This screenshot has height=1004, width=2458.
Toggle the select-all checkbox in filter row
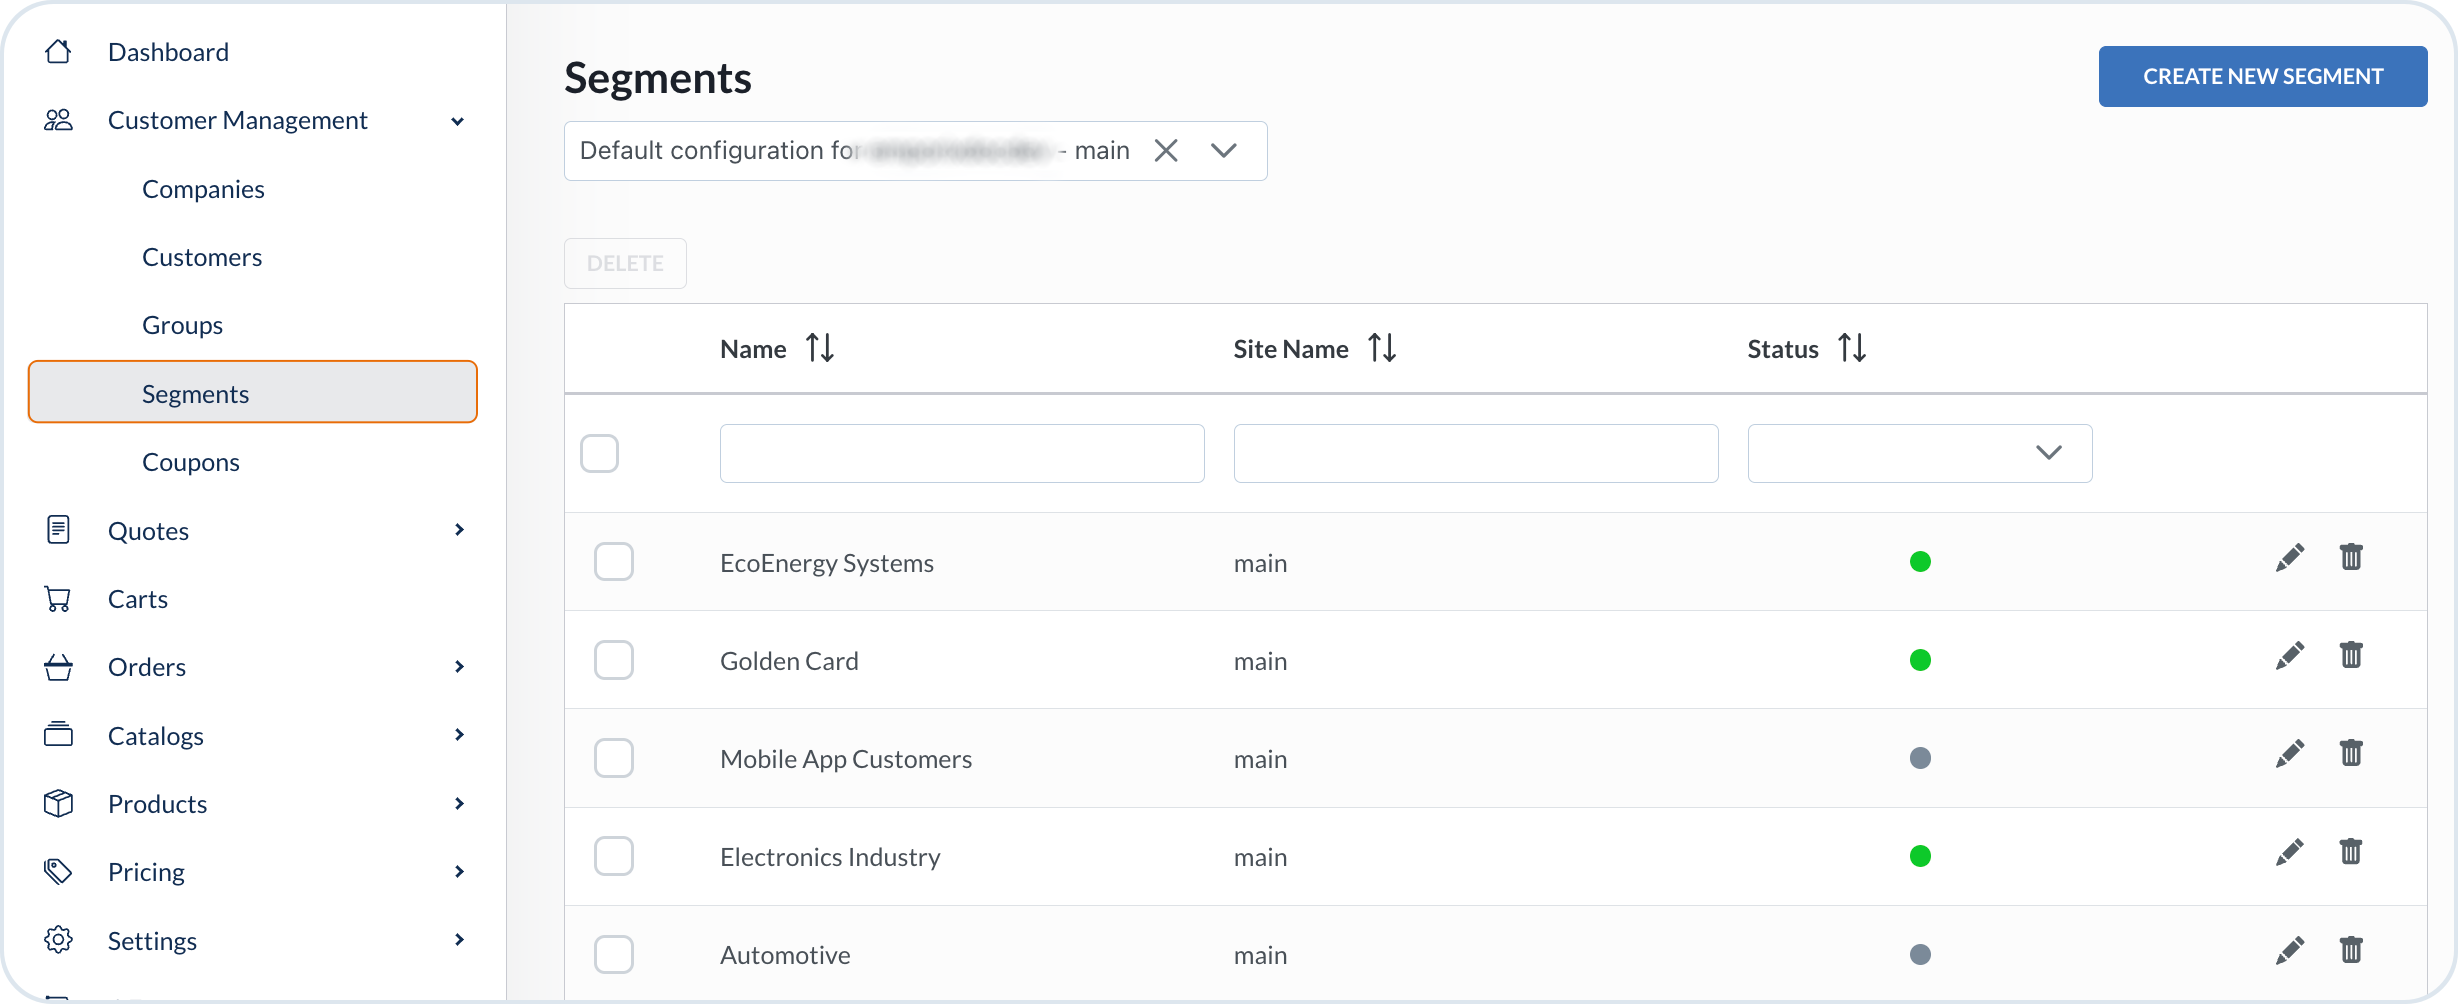coord(600,453)
